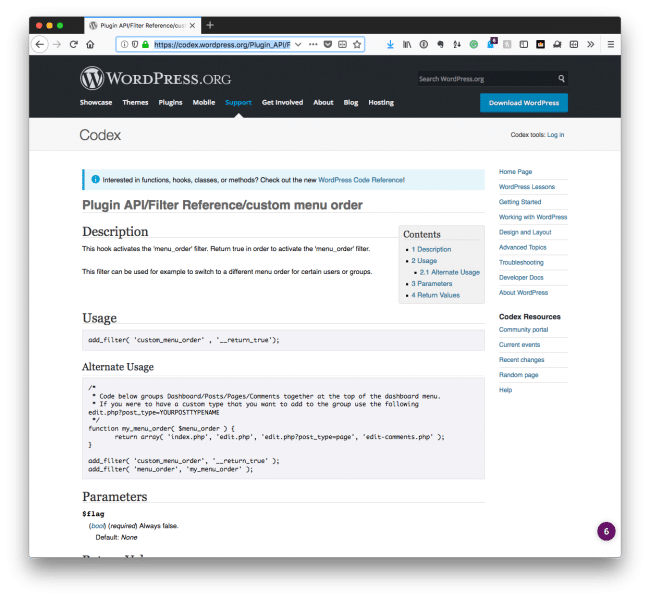Open the Firefox hamburger menu
The image size is (650, 599).
(611, 44)
